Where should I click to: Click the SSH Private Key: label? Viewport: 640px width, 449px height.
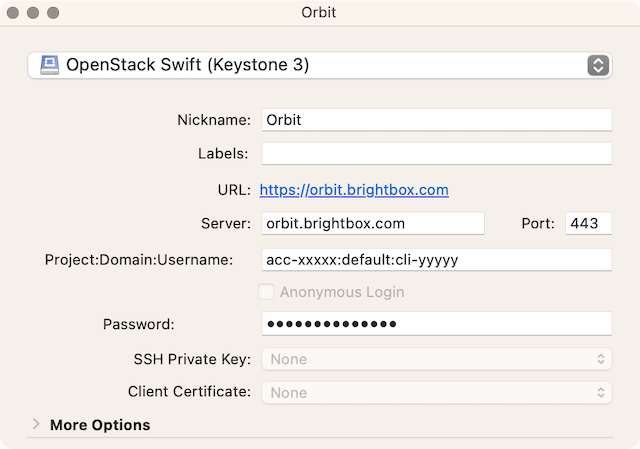coord(192,359)
